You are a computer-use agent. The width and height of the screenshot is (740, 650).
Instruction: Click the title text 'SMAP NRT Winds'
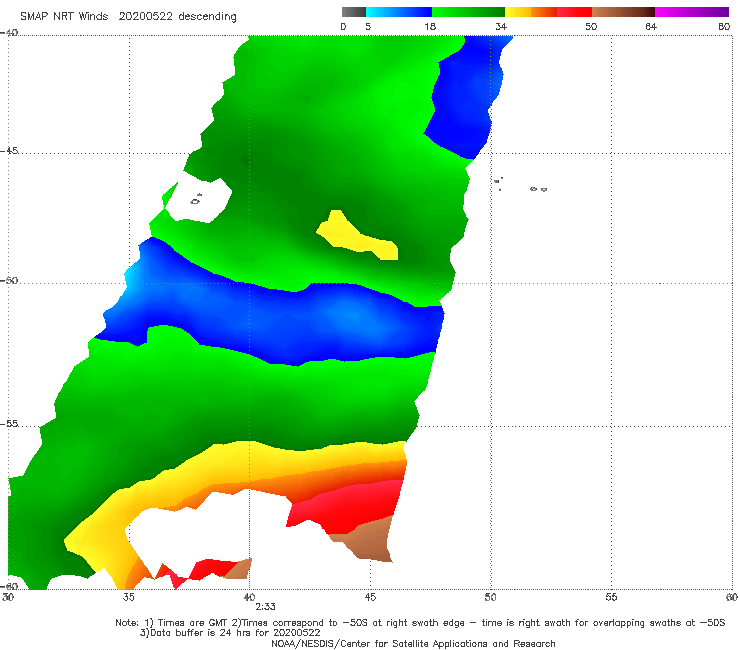coord(64,17)
